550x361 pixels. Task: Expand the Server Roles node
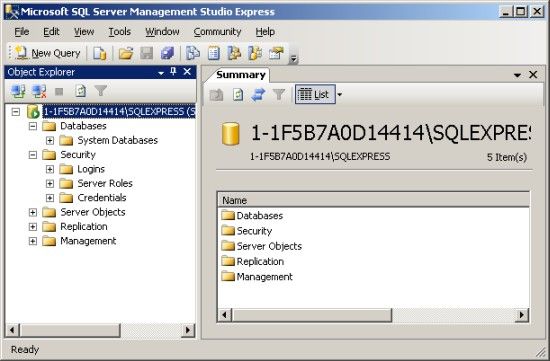[x=50, y=183]
